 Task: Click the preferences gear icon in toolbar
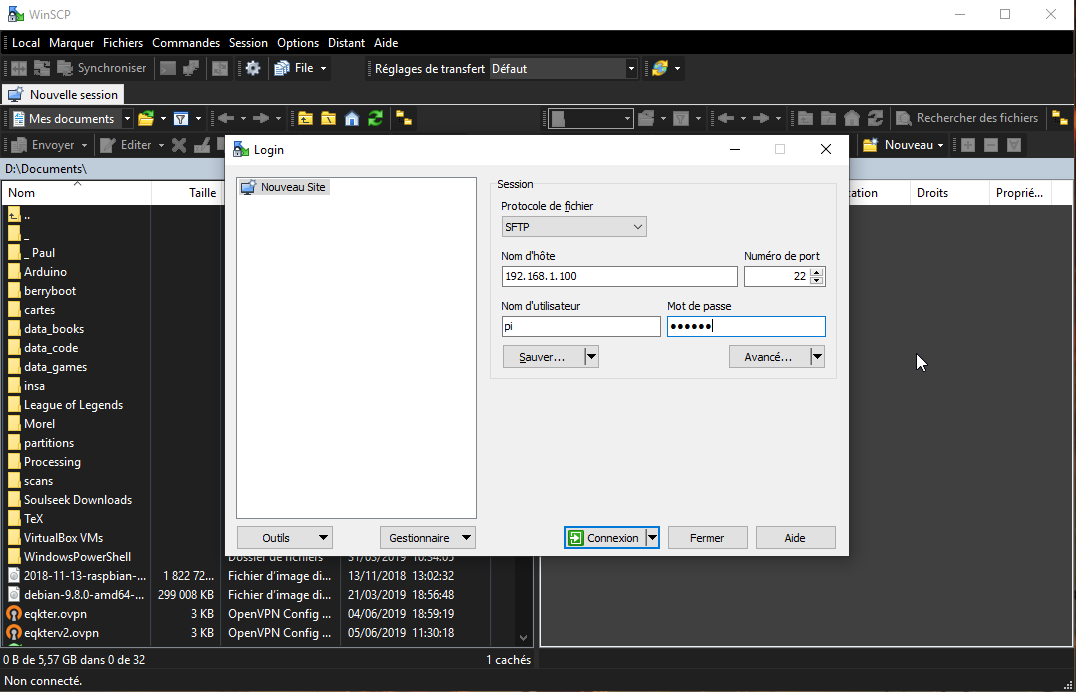253,68
